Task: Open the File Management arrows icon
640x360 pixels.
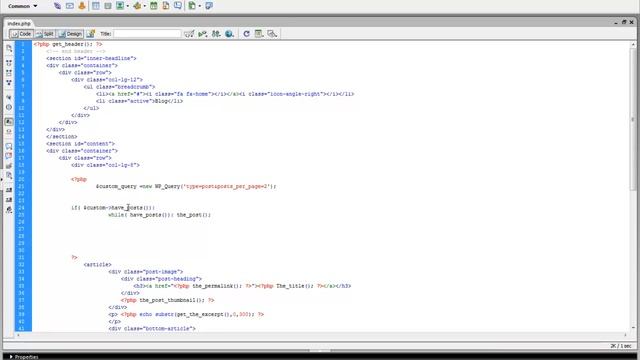Action: click(216, 34)
